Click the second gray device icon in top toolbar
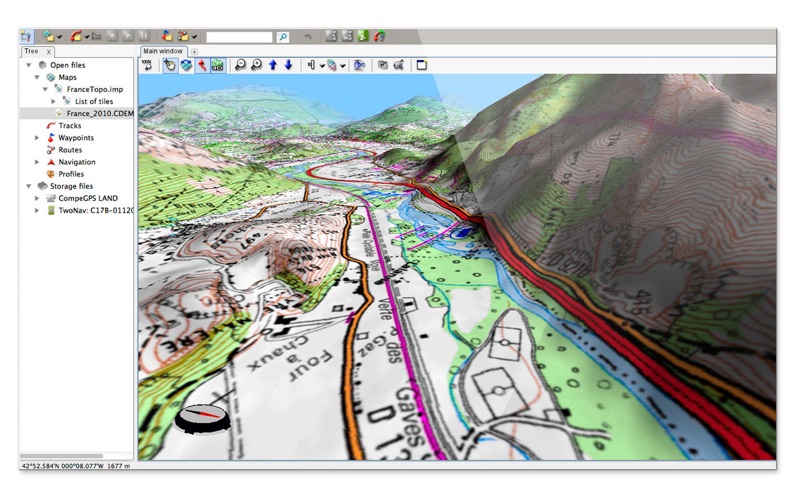 tap(347, 36)
